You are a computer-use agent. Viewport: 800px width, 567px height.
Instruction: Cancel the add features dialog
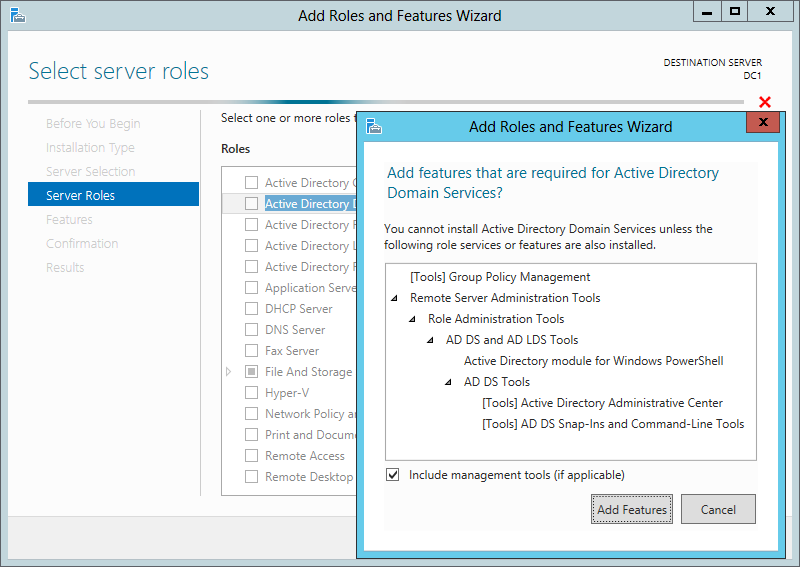(x=718, y=509)
